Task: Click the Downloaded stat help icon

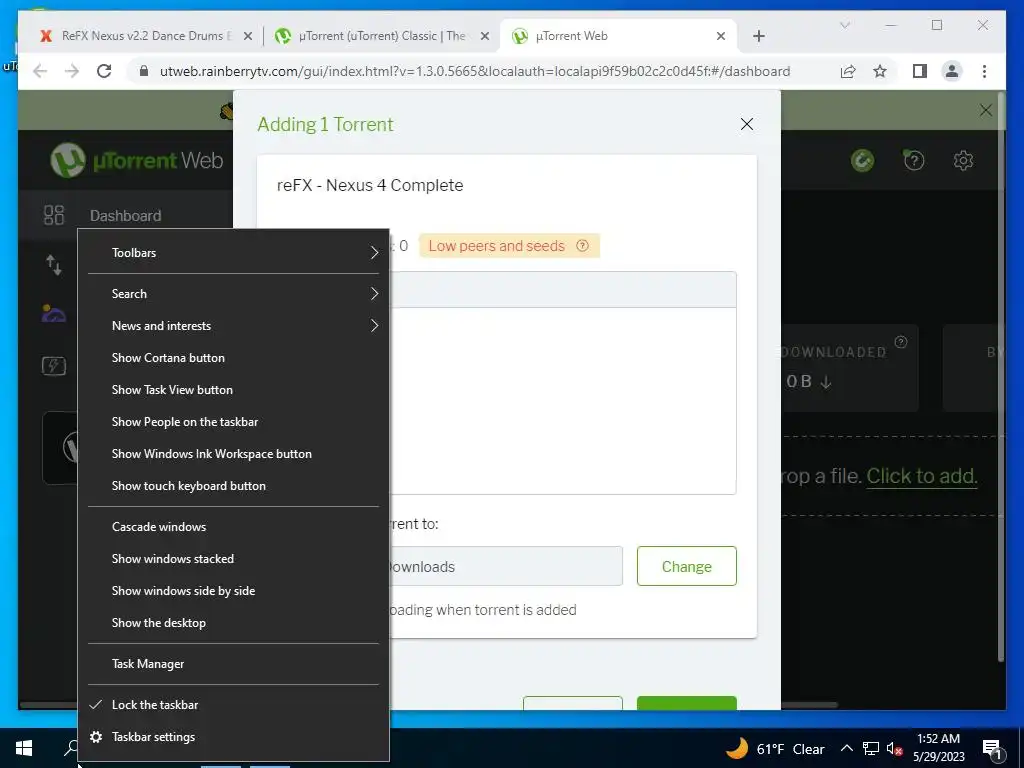Action: 901,342
